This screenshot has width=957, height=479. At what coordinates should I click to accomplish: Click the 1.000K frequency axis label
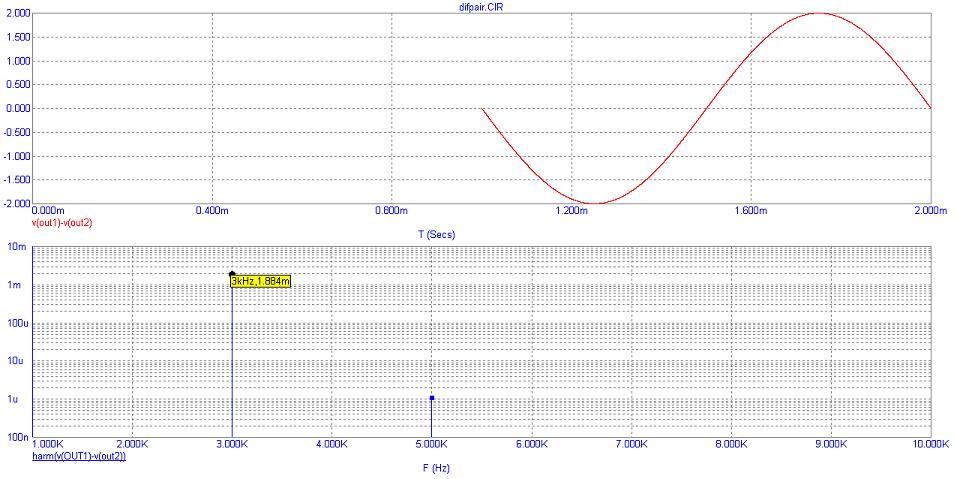pos(48,445)
